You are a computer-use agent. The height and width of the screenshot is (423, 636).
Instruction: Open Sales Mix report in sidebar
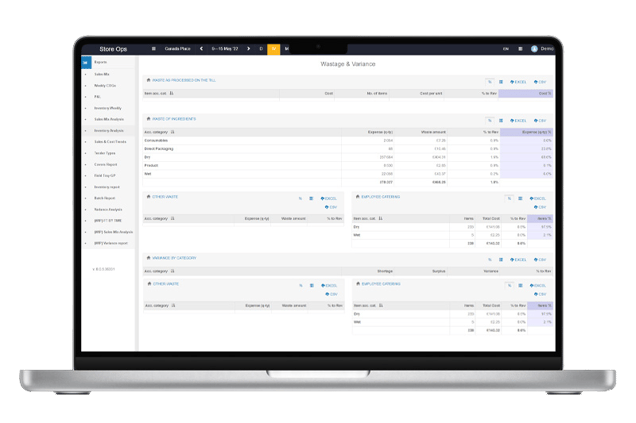pyautogui.click(x=102, y=73)
